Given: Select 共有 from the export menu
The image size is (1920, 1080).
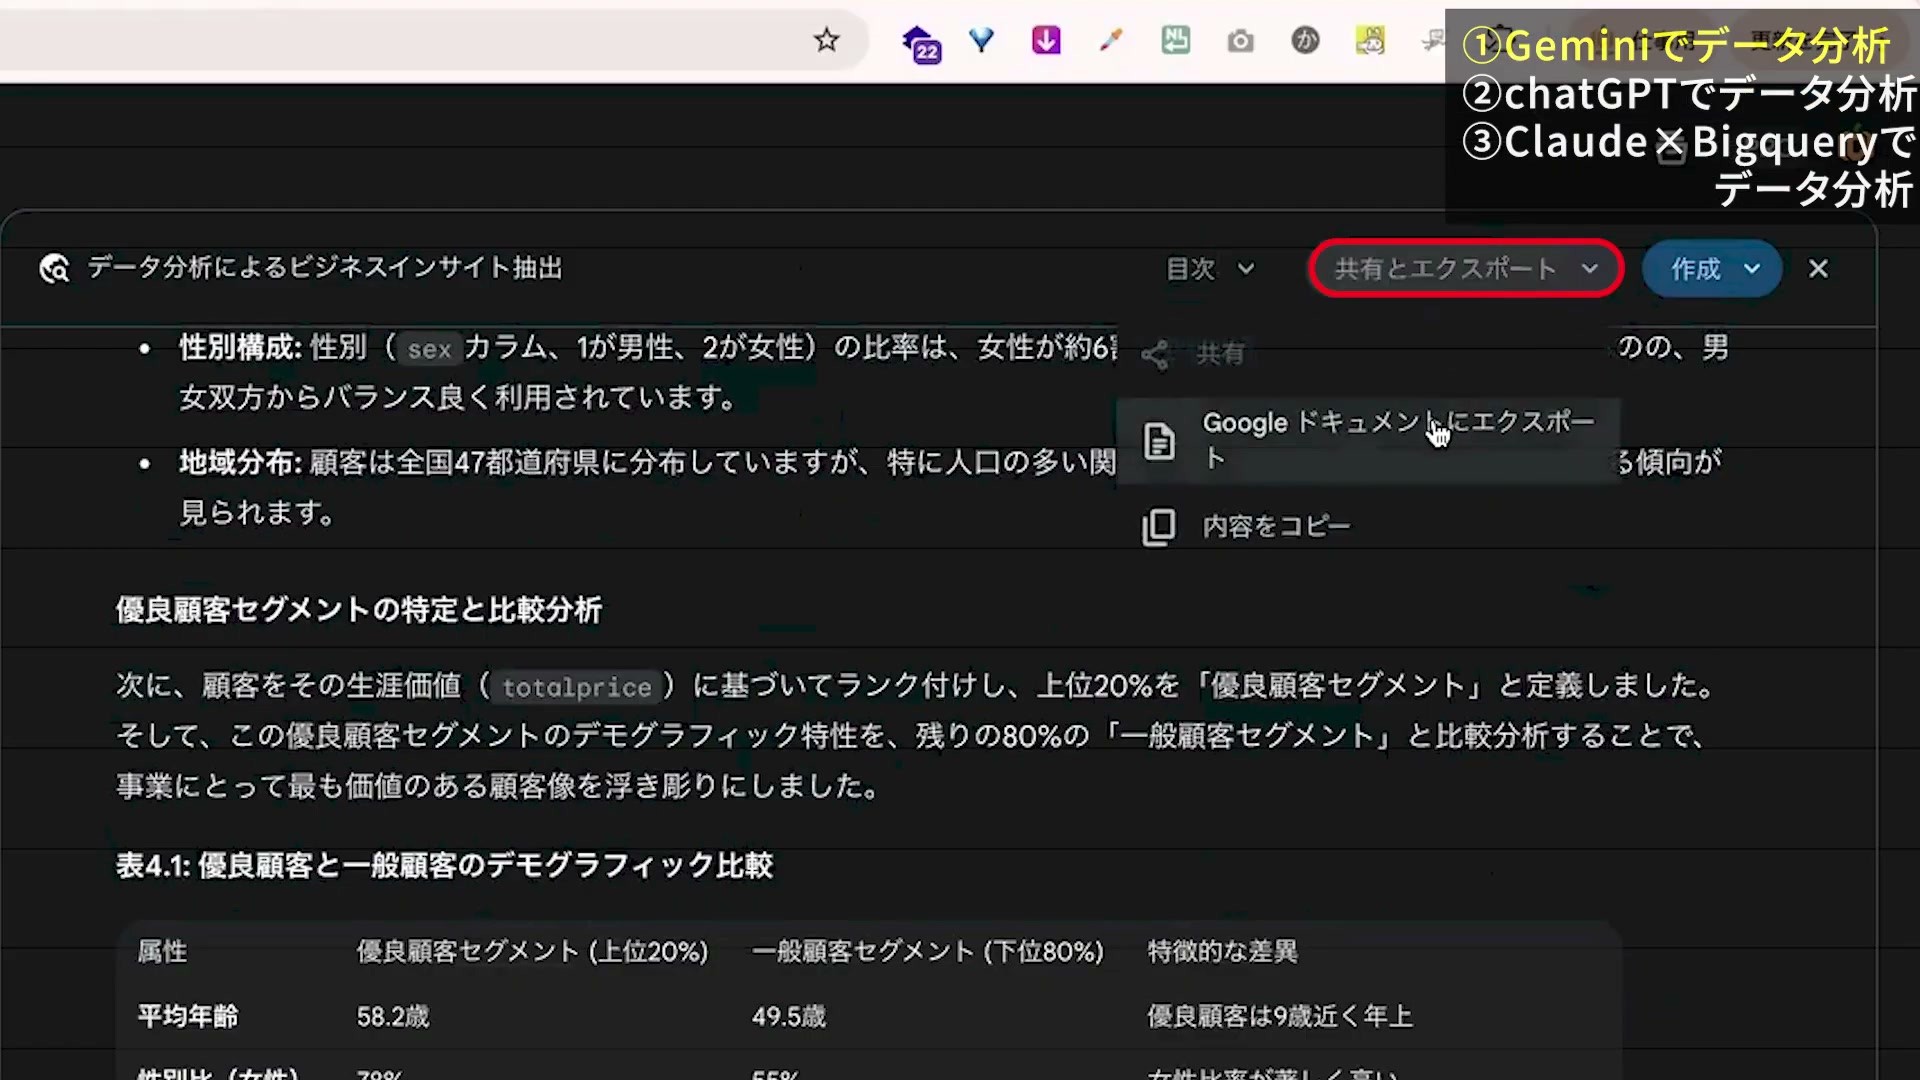Looking at the screenshot, I should [1366, 354].
